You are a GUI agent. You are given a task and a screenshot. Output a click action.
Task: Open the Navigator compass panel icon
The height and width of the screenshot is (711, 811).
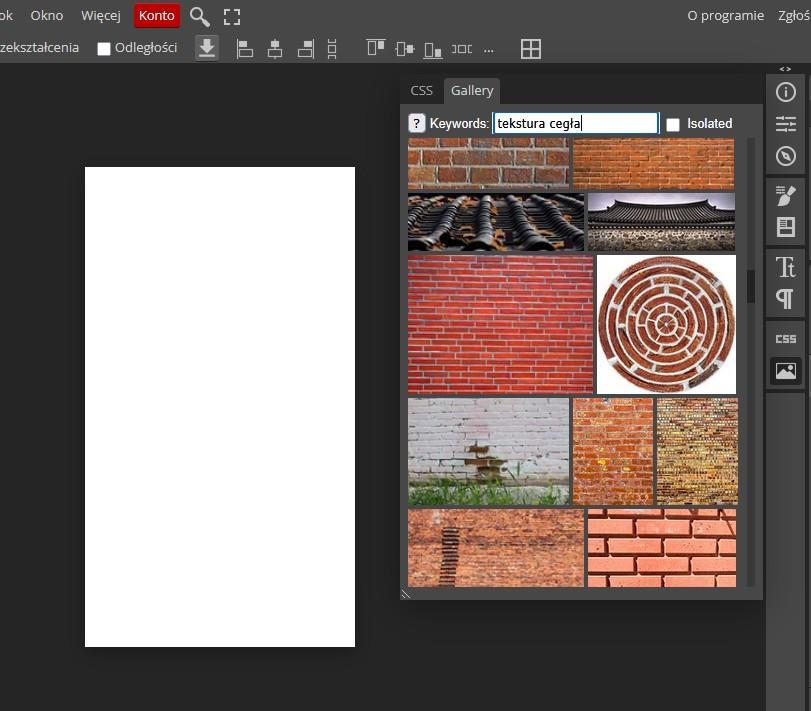tap(785, 157)
